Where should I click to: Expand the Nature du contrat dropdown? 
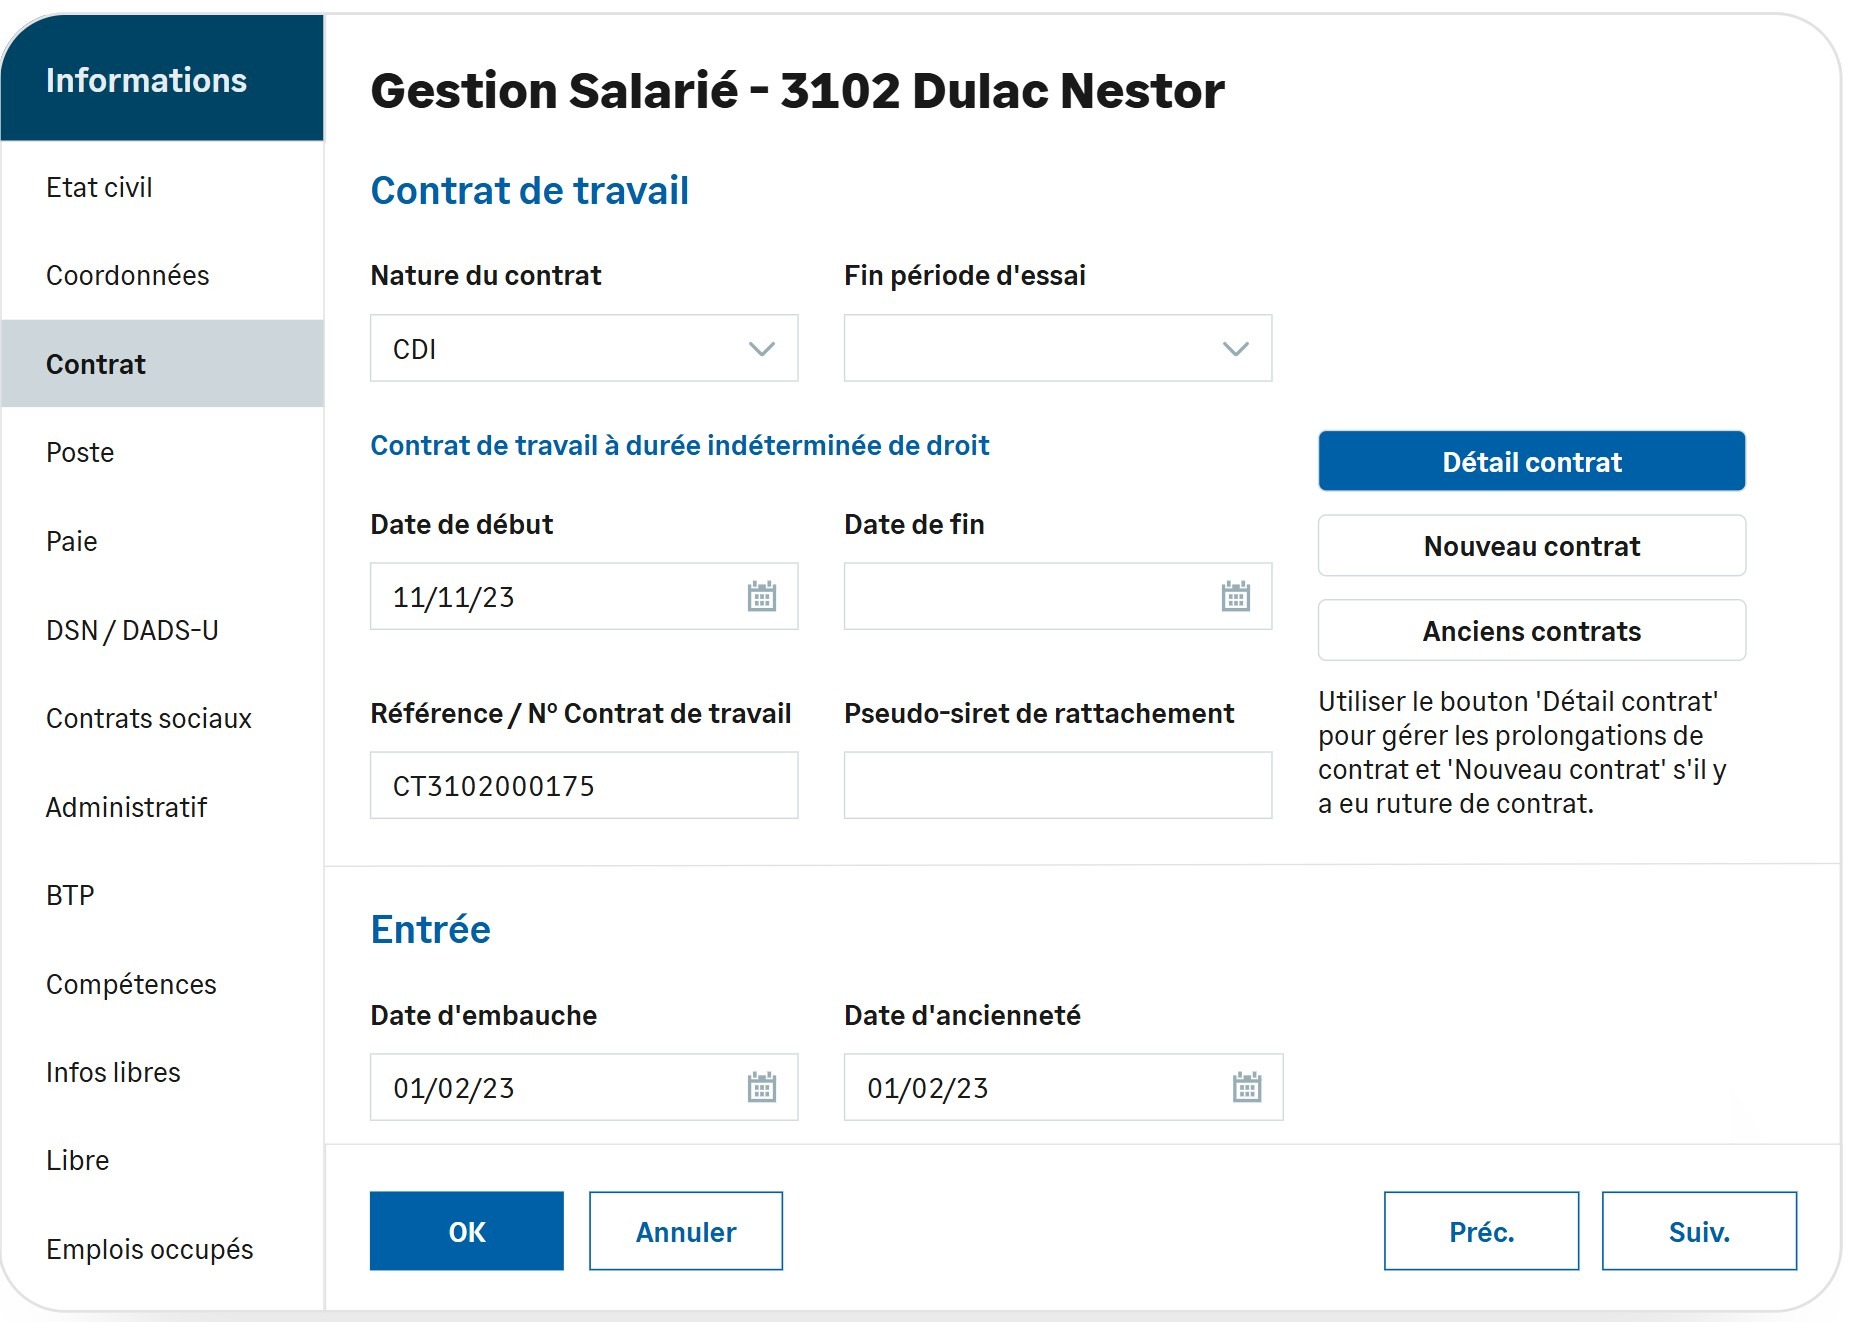coord(761,349)
